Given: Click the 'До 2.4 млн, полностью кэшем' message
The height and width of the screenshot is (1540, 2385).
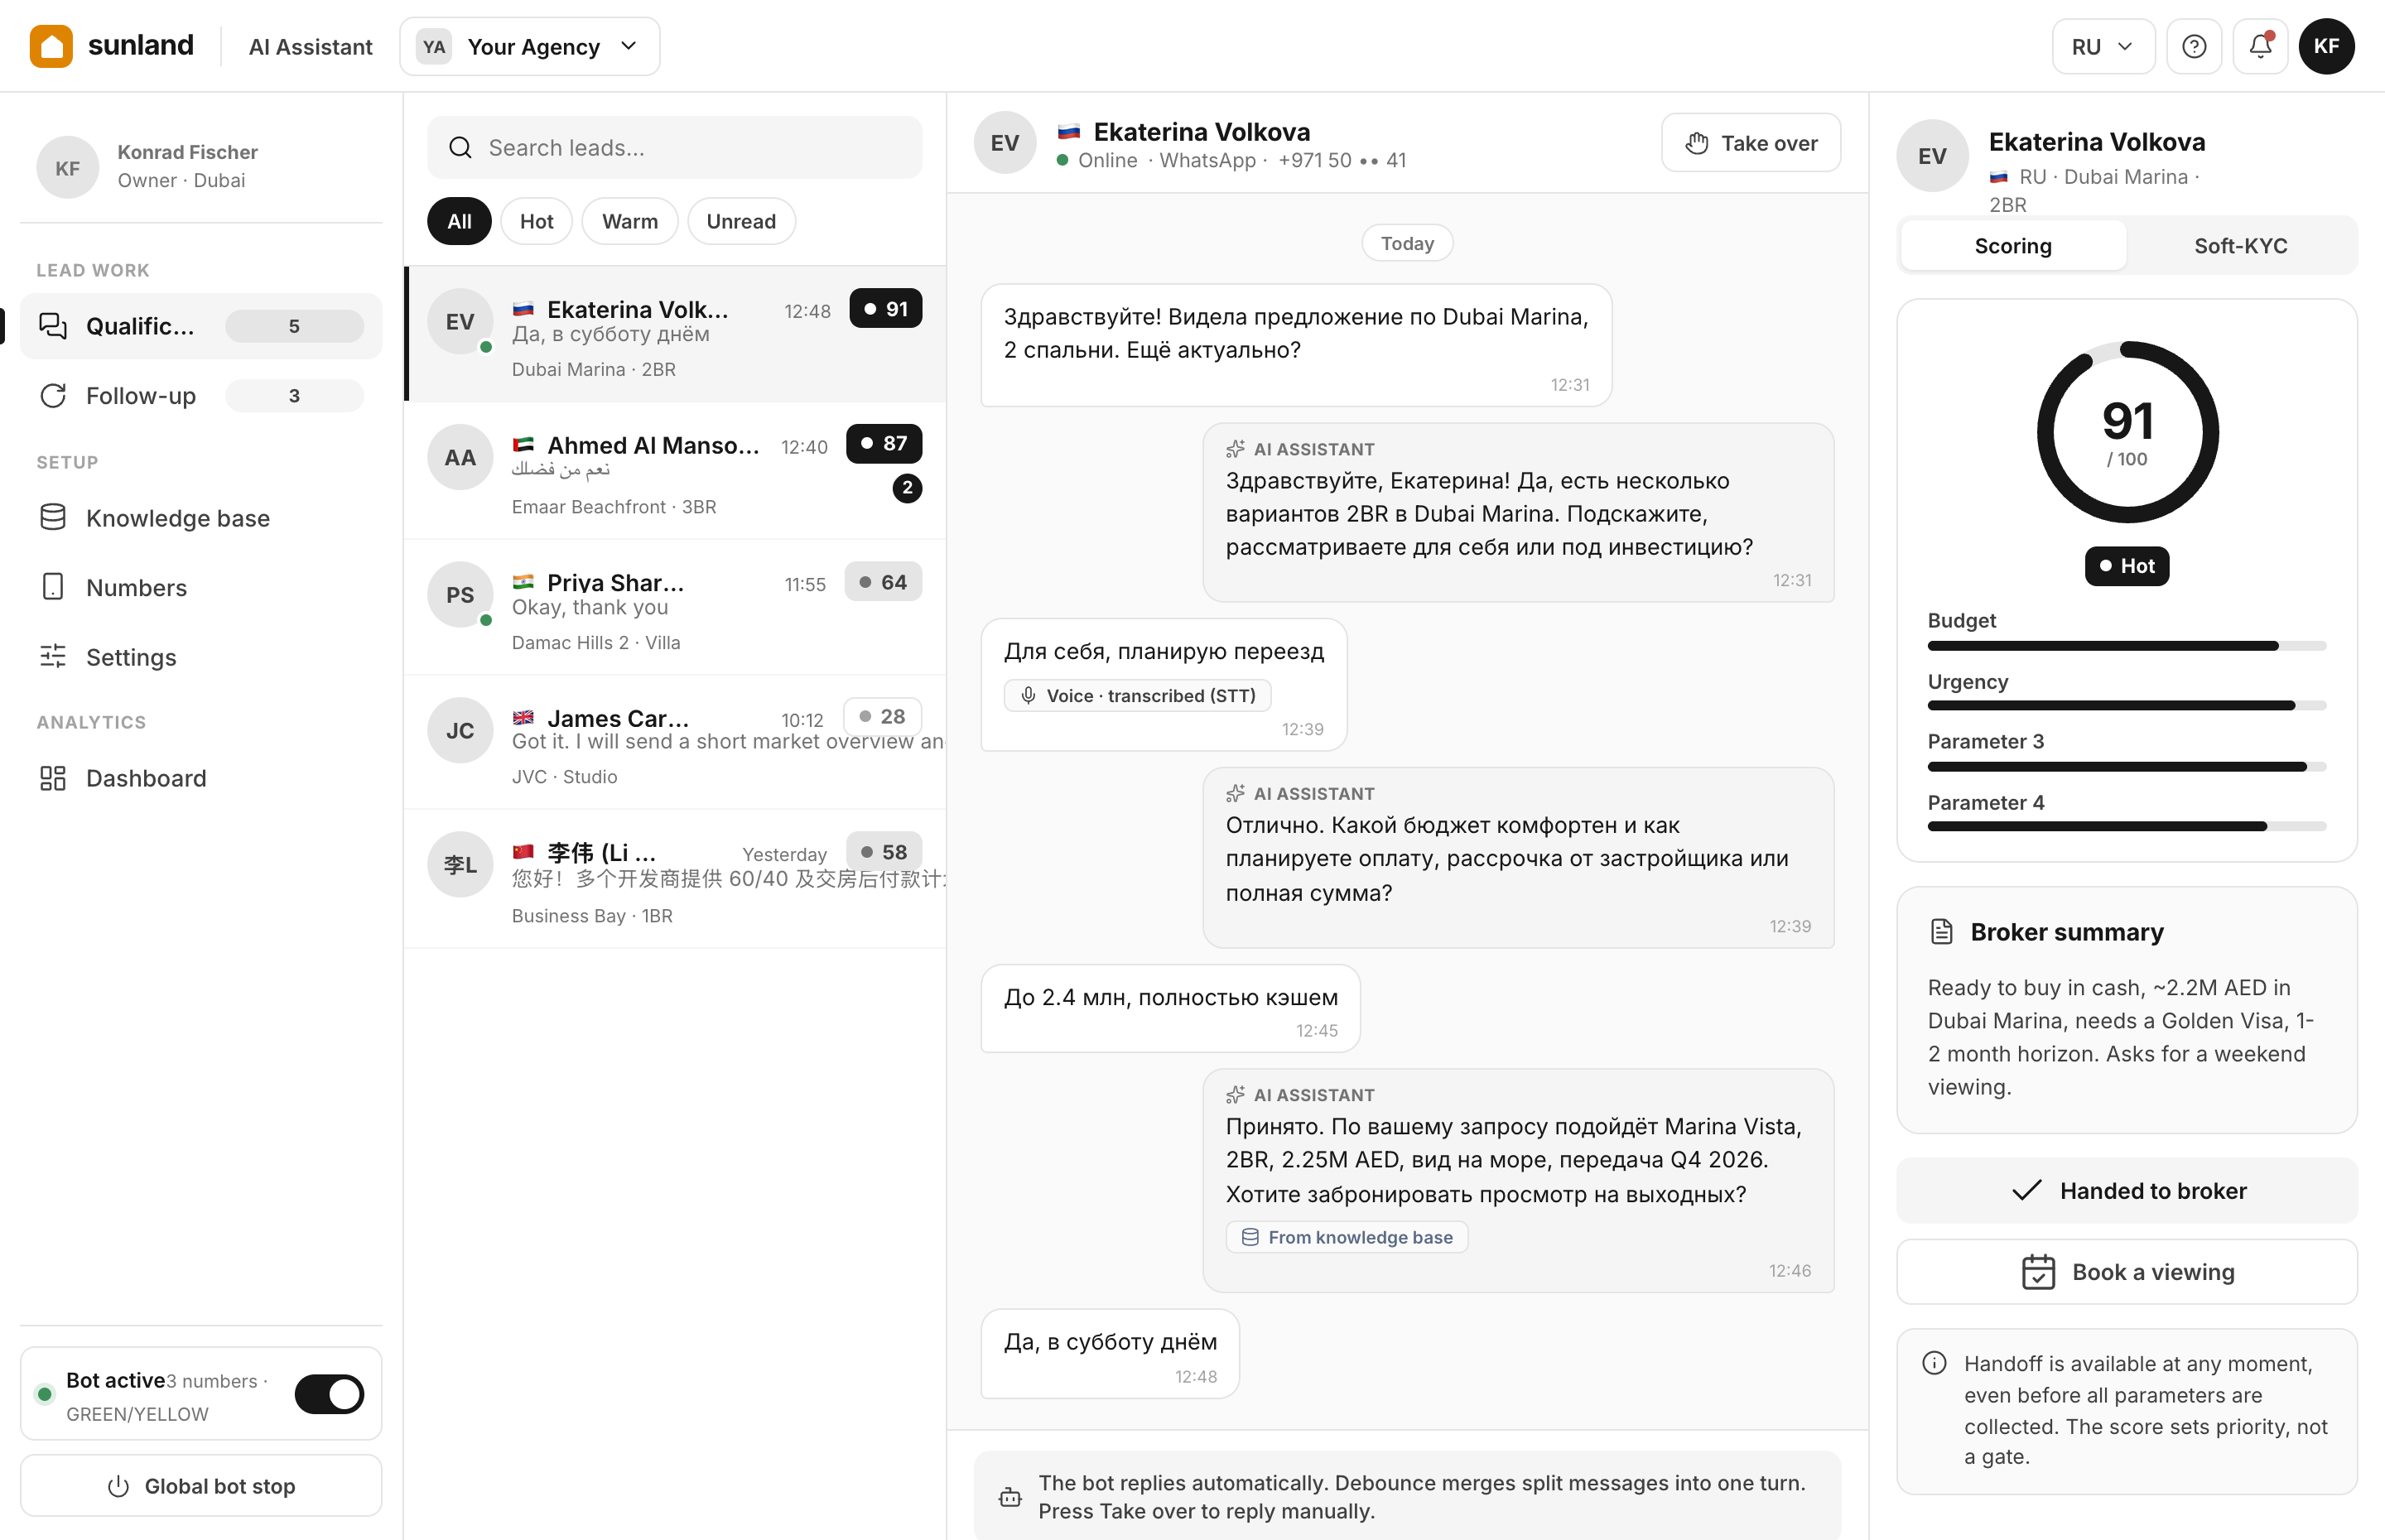Looking at the screenshot, I should click(1170, 1008).
